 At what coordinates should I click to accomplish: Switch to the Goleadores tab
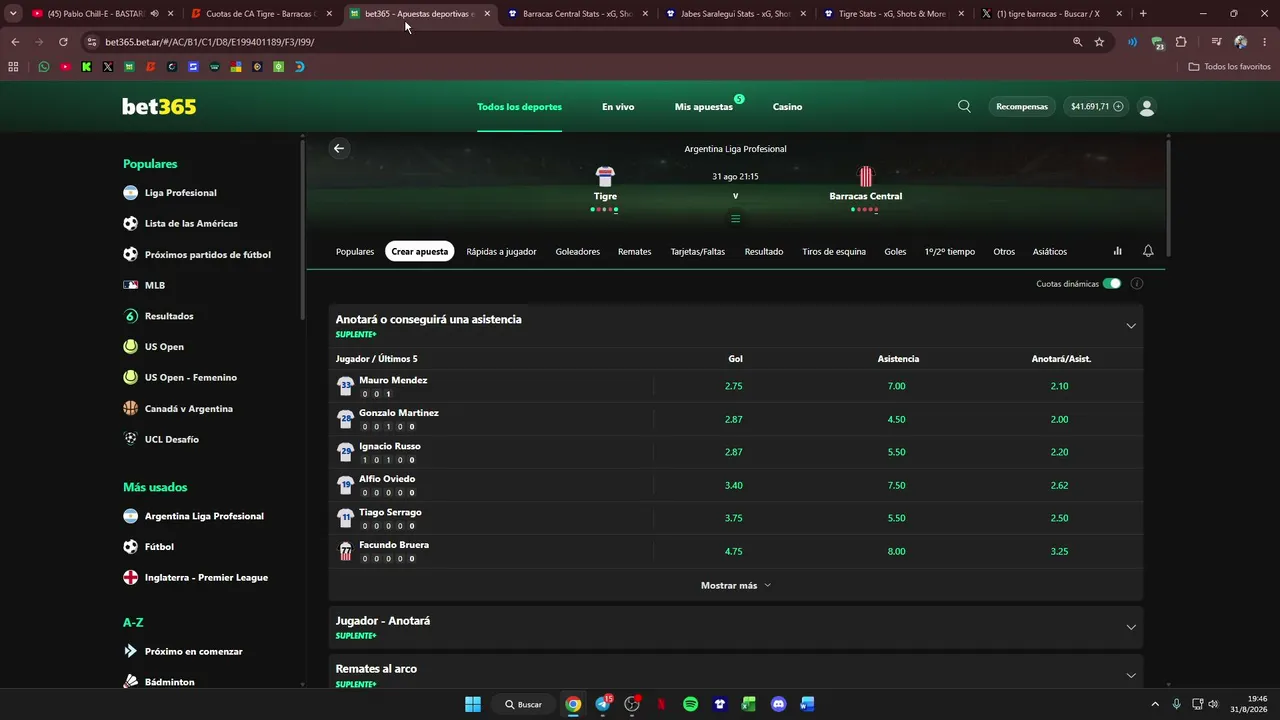578,251
